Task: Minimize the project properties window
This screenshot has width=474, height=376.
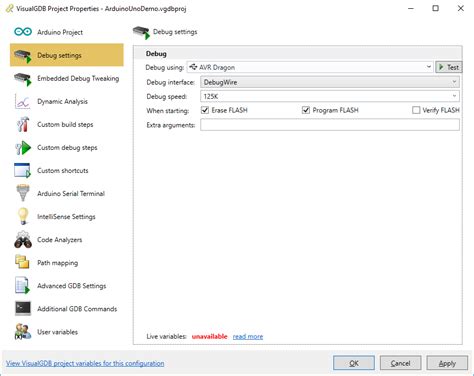Action: tap(411, 8)
